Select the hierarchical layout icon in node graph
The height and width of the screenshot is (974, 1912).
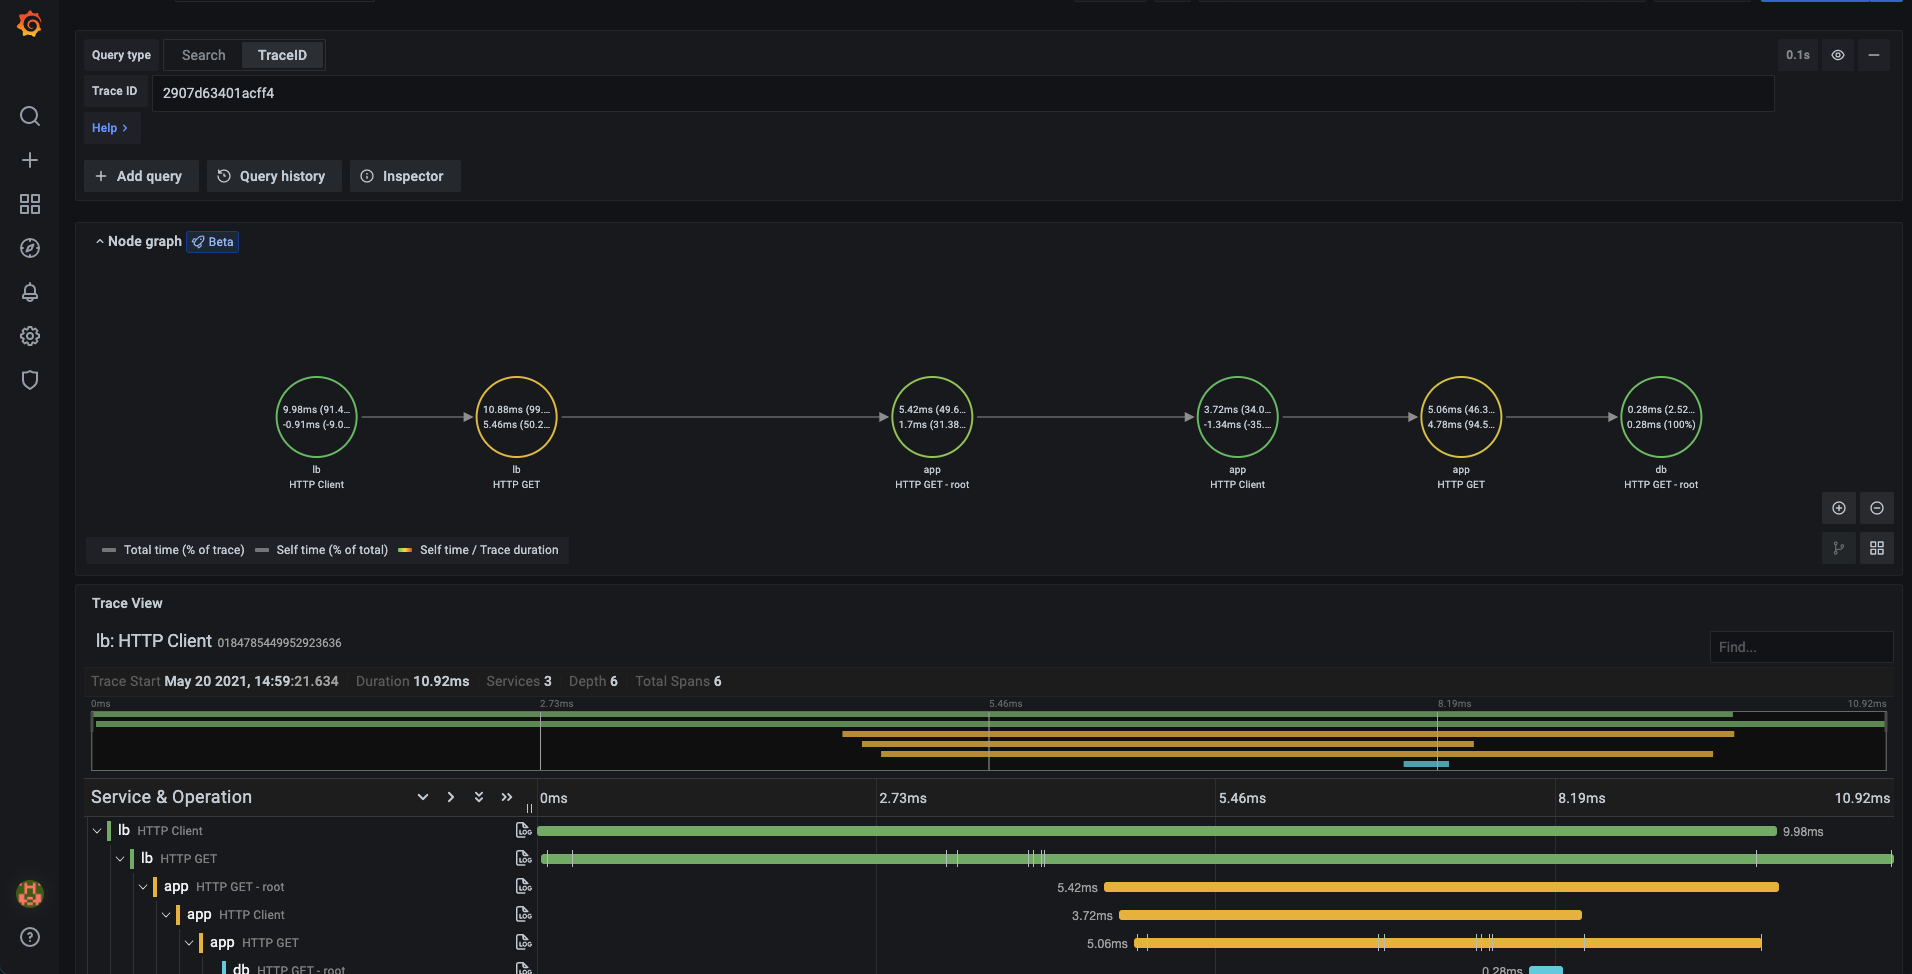point(1838,548)
